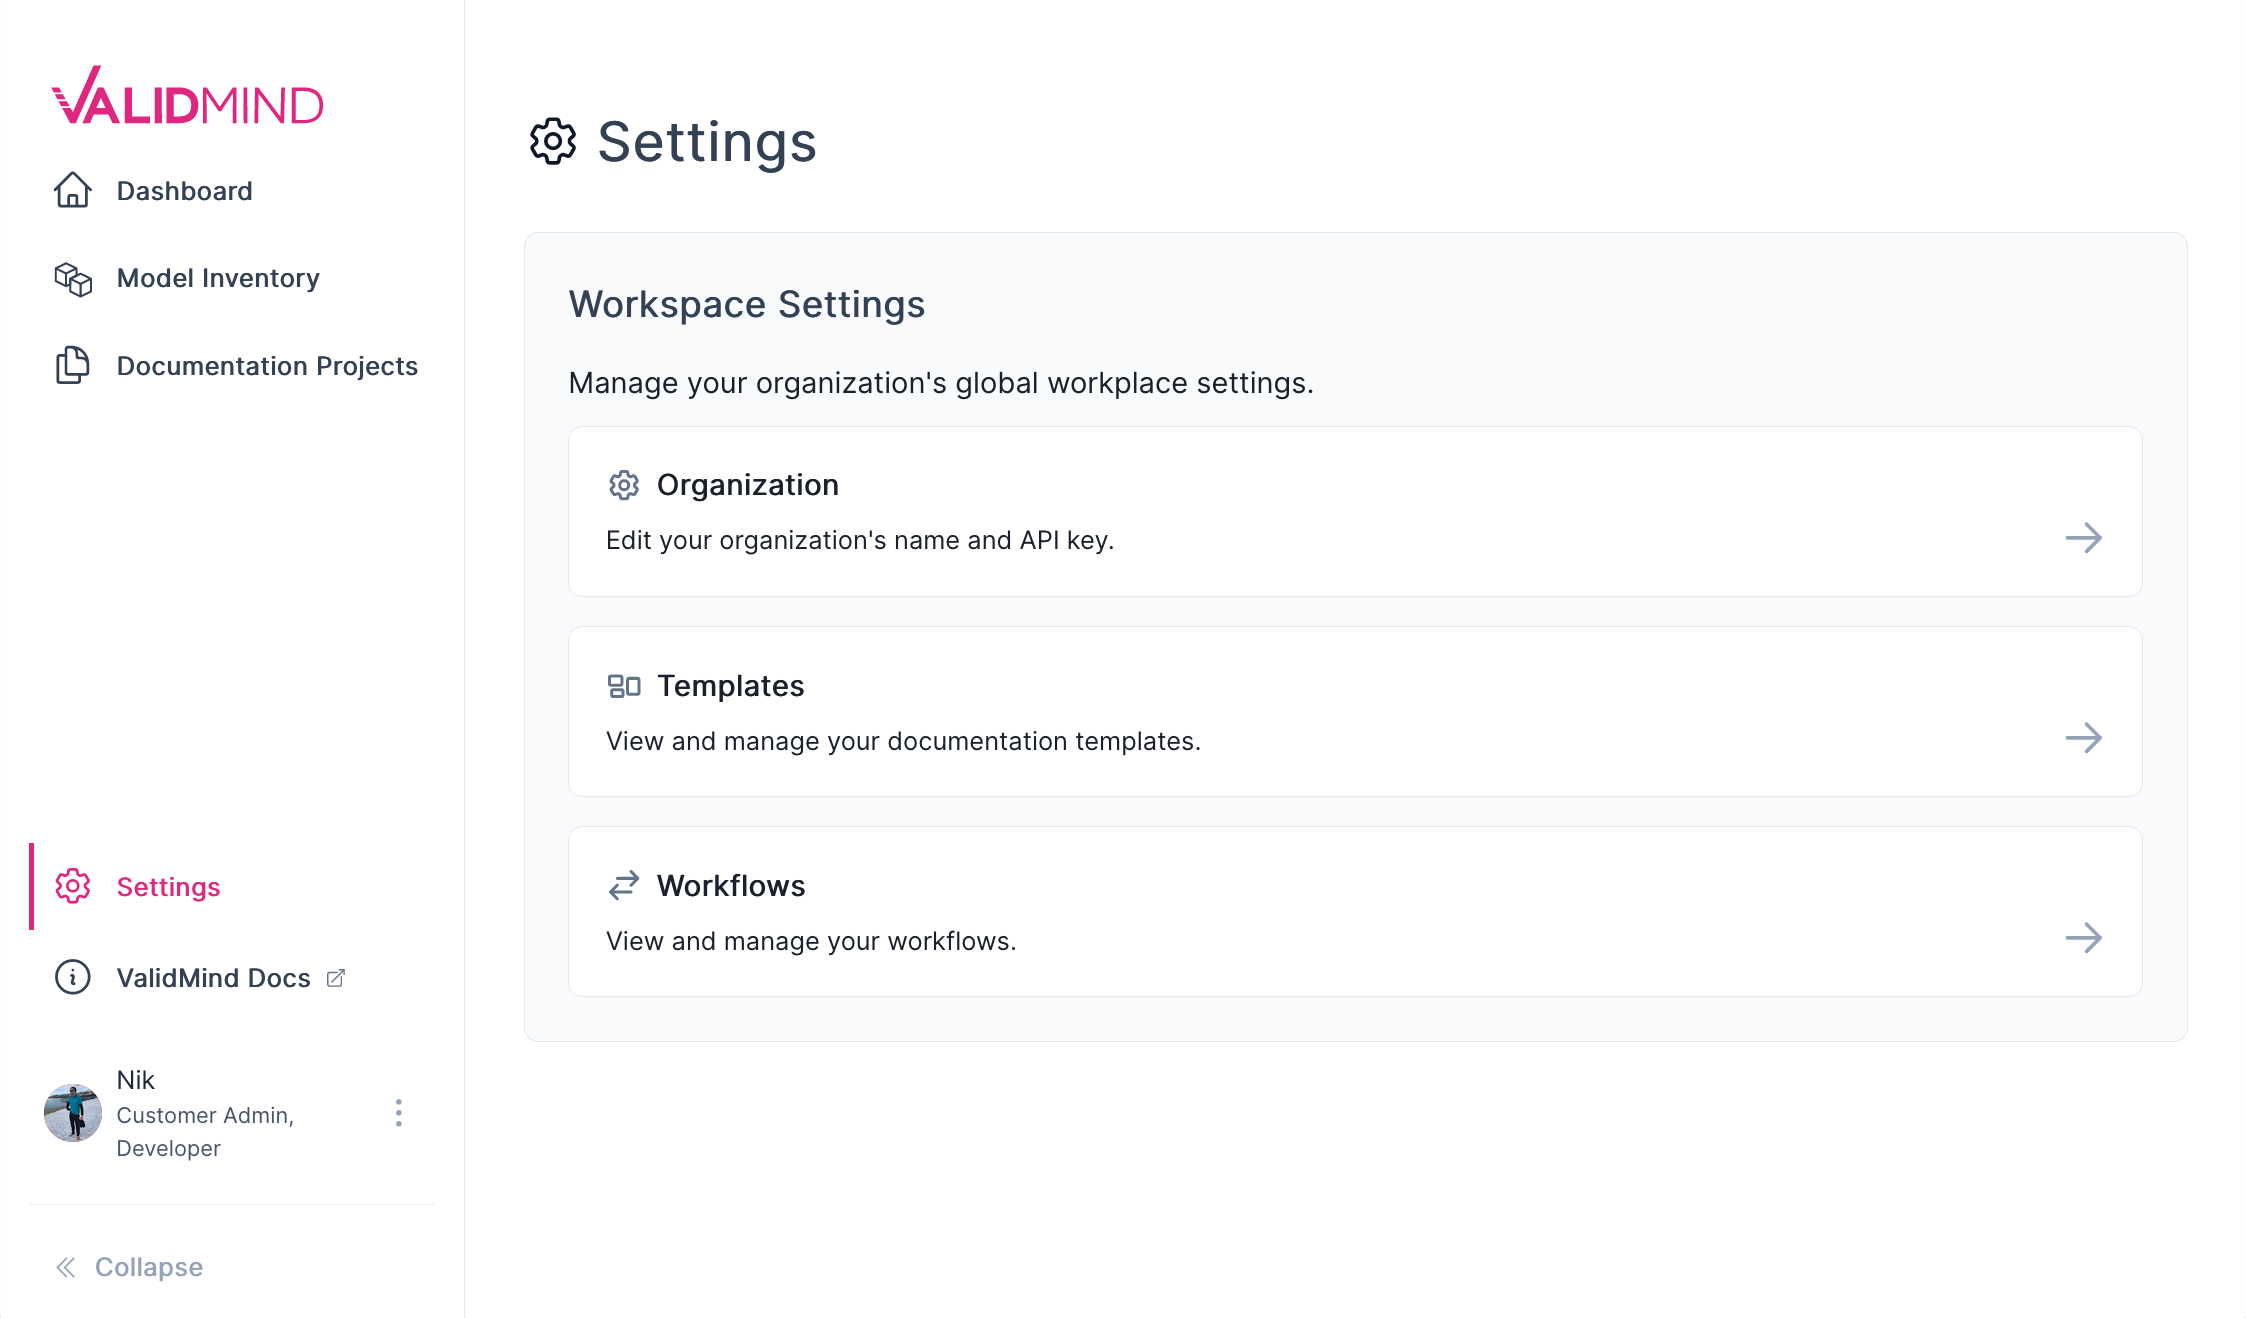Click the Model Inventory box icon
Viewport: 2246px width, 1318px height.
(72, 279)
